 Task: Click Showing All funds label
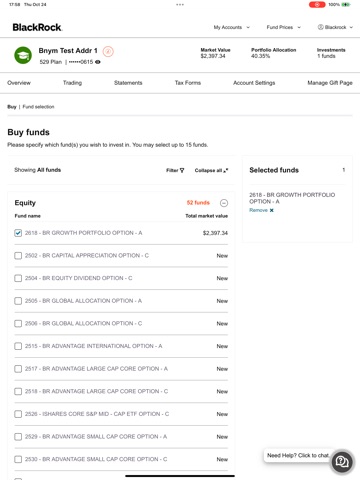[x=37, y=170]
